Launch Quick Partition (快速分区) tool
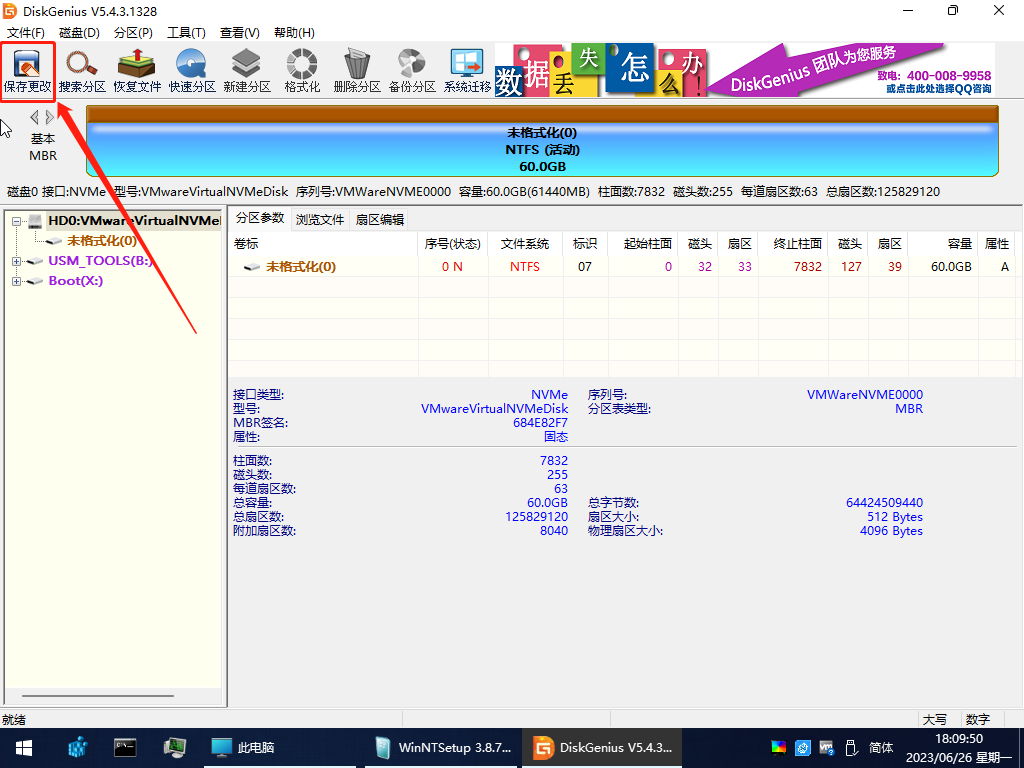The height and width of the screenshot is (768, 1024). (x=192, y=71)
